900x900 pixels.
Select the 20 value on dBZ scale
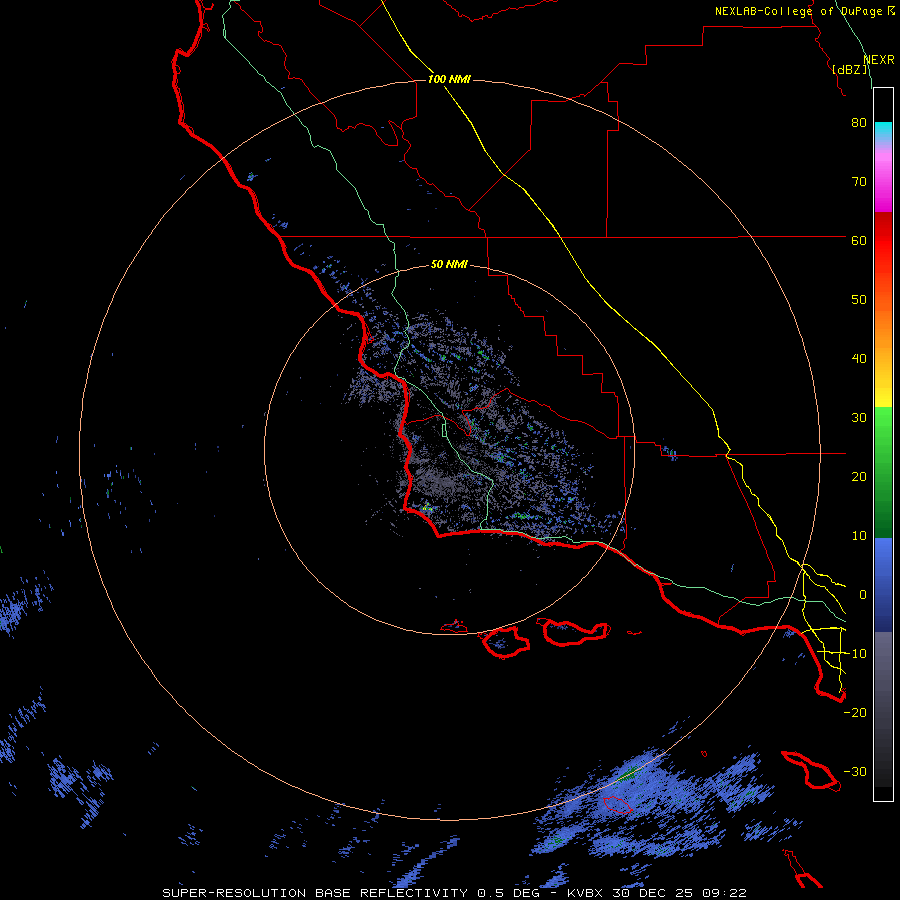[859, 476]
